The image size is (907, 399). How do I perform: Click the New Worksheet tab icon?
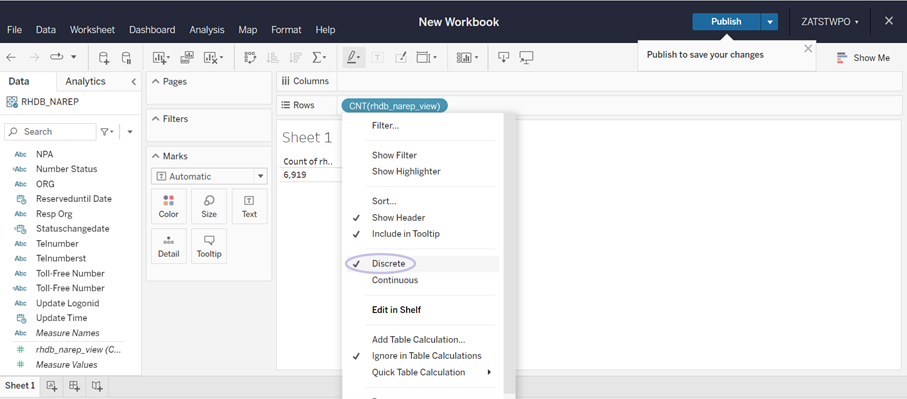pyautogui.click(x=52, y=386)
